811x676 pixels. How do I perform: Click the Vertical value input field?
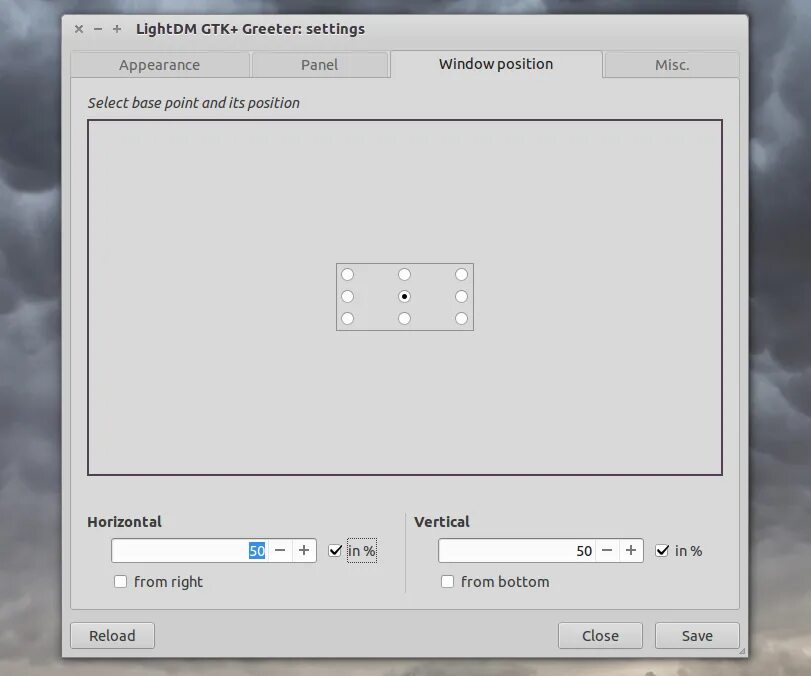[x=517, y=550]
